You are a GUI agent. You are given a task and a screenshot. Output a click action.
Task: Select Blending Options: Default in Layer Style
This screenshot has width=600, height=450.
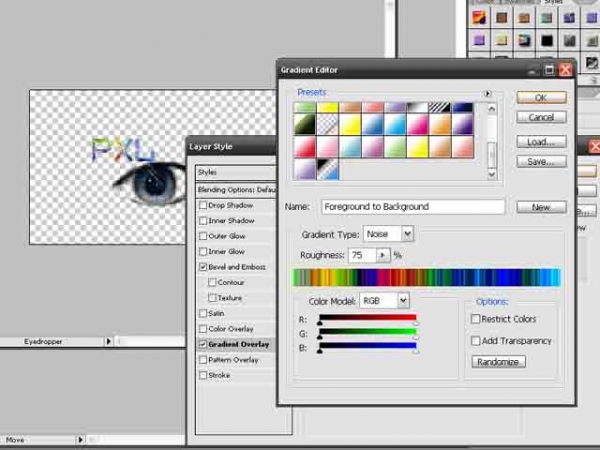click(236, 190)
